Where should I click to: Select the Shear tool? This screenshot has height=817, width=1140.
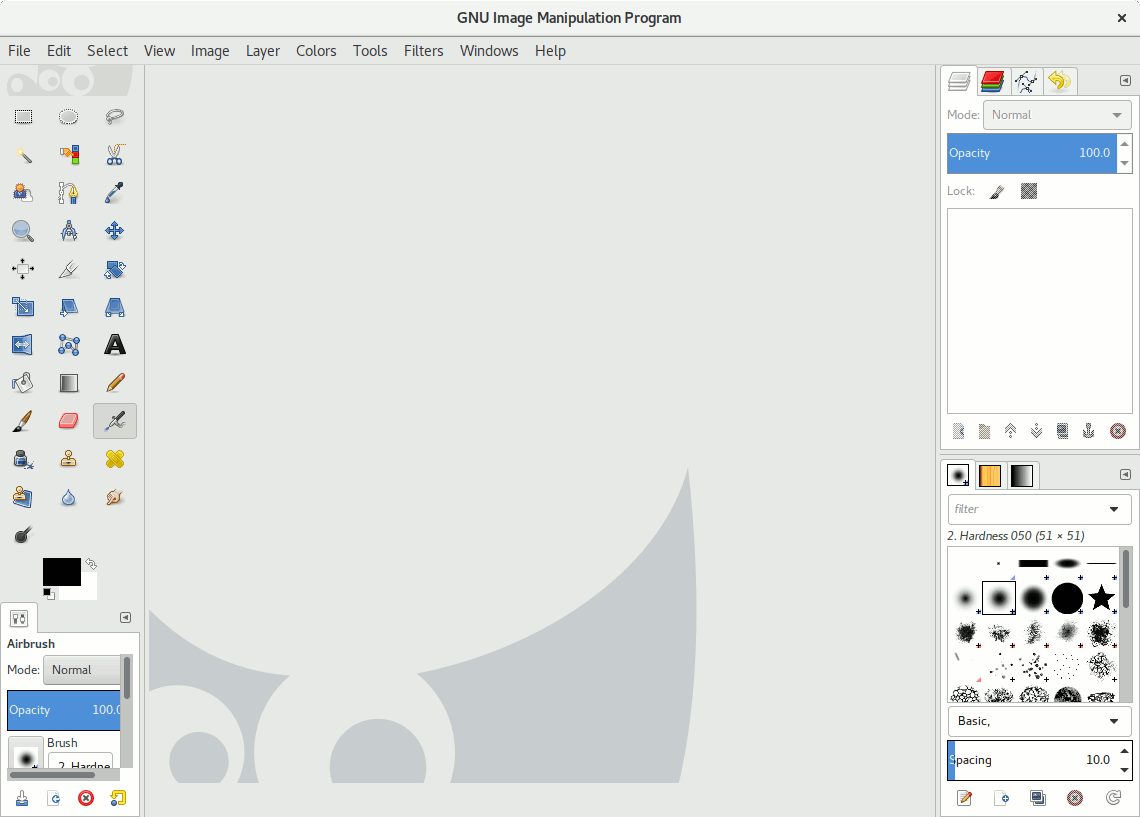coord(68,307)
